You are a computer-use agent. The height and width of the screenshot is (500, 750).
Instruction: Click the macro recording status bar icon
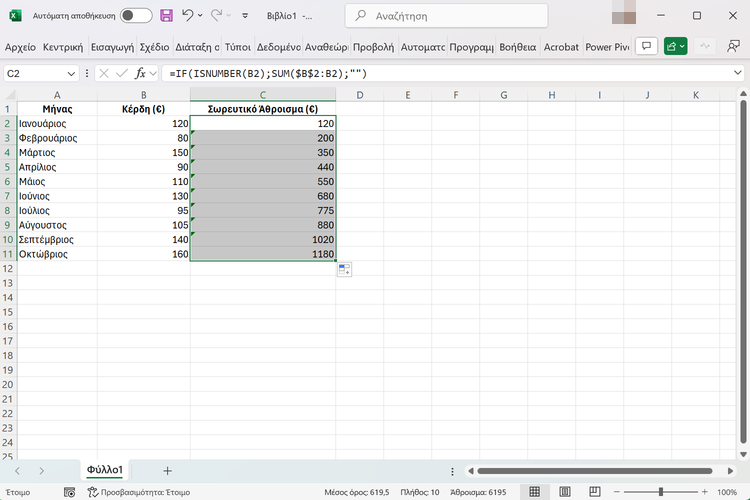[x=69, y=492]
